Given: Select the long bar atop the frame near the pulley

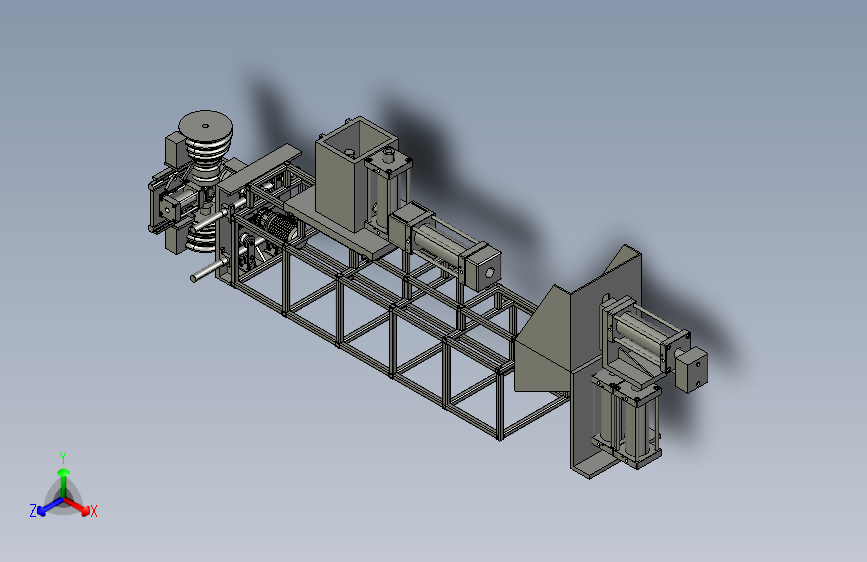Looking at the screenshot, I should pyautogui.click(x=260, y=168).
